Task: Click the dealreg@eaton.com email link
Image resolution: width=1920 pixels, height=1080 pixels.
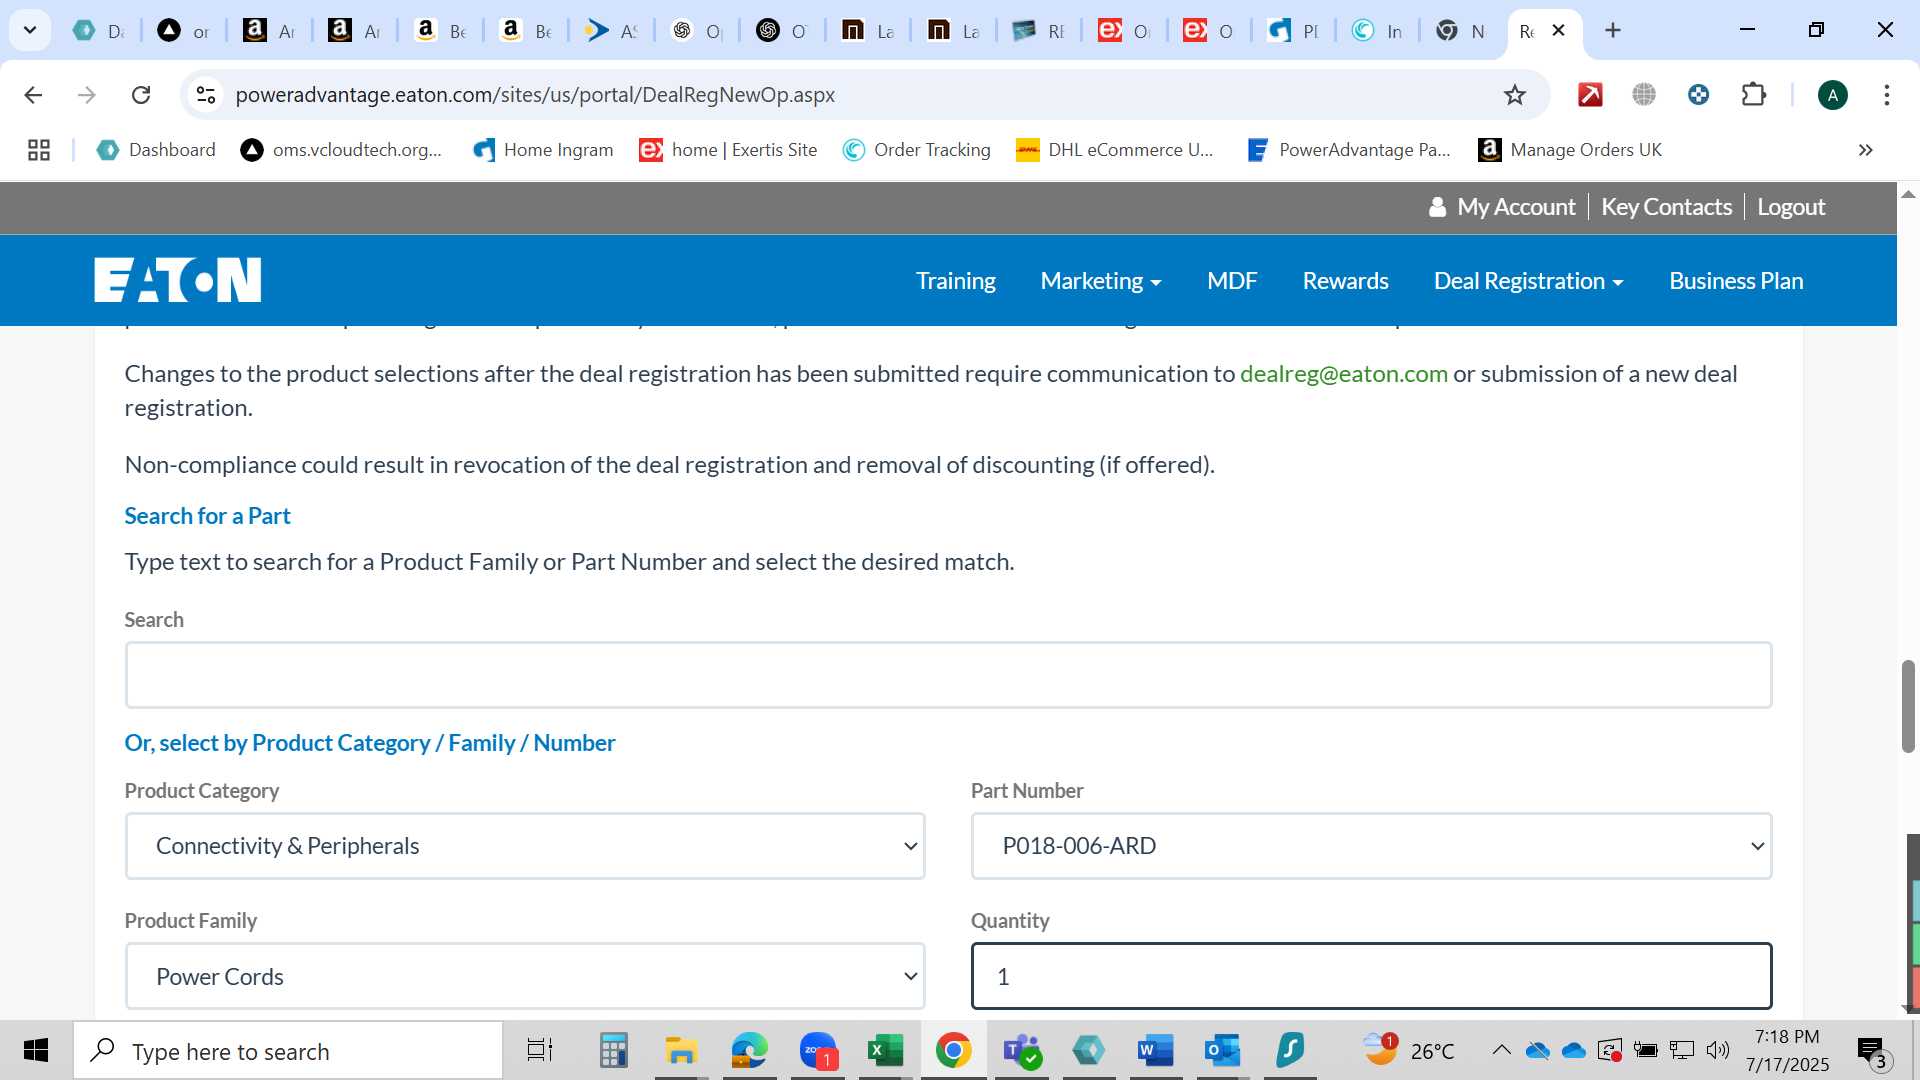Action: point(1343,374)
